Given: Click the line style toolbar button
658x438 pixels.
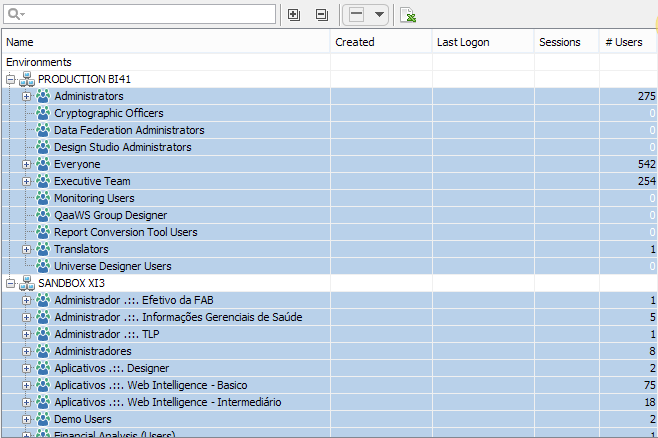Looking at the screenshot, I should point(356,15).
